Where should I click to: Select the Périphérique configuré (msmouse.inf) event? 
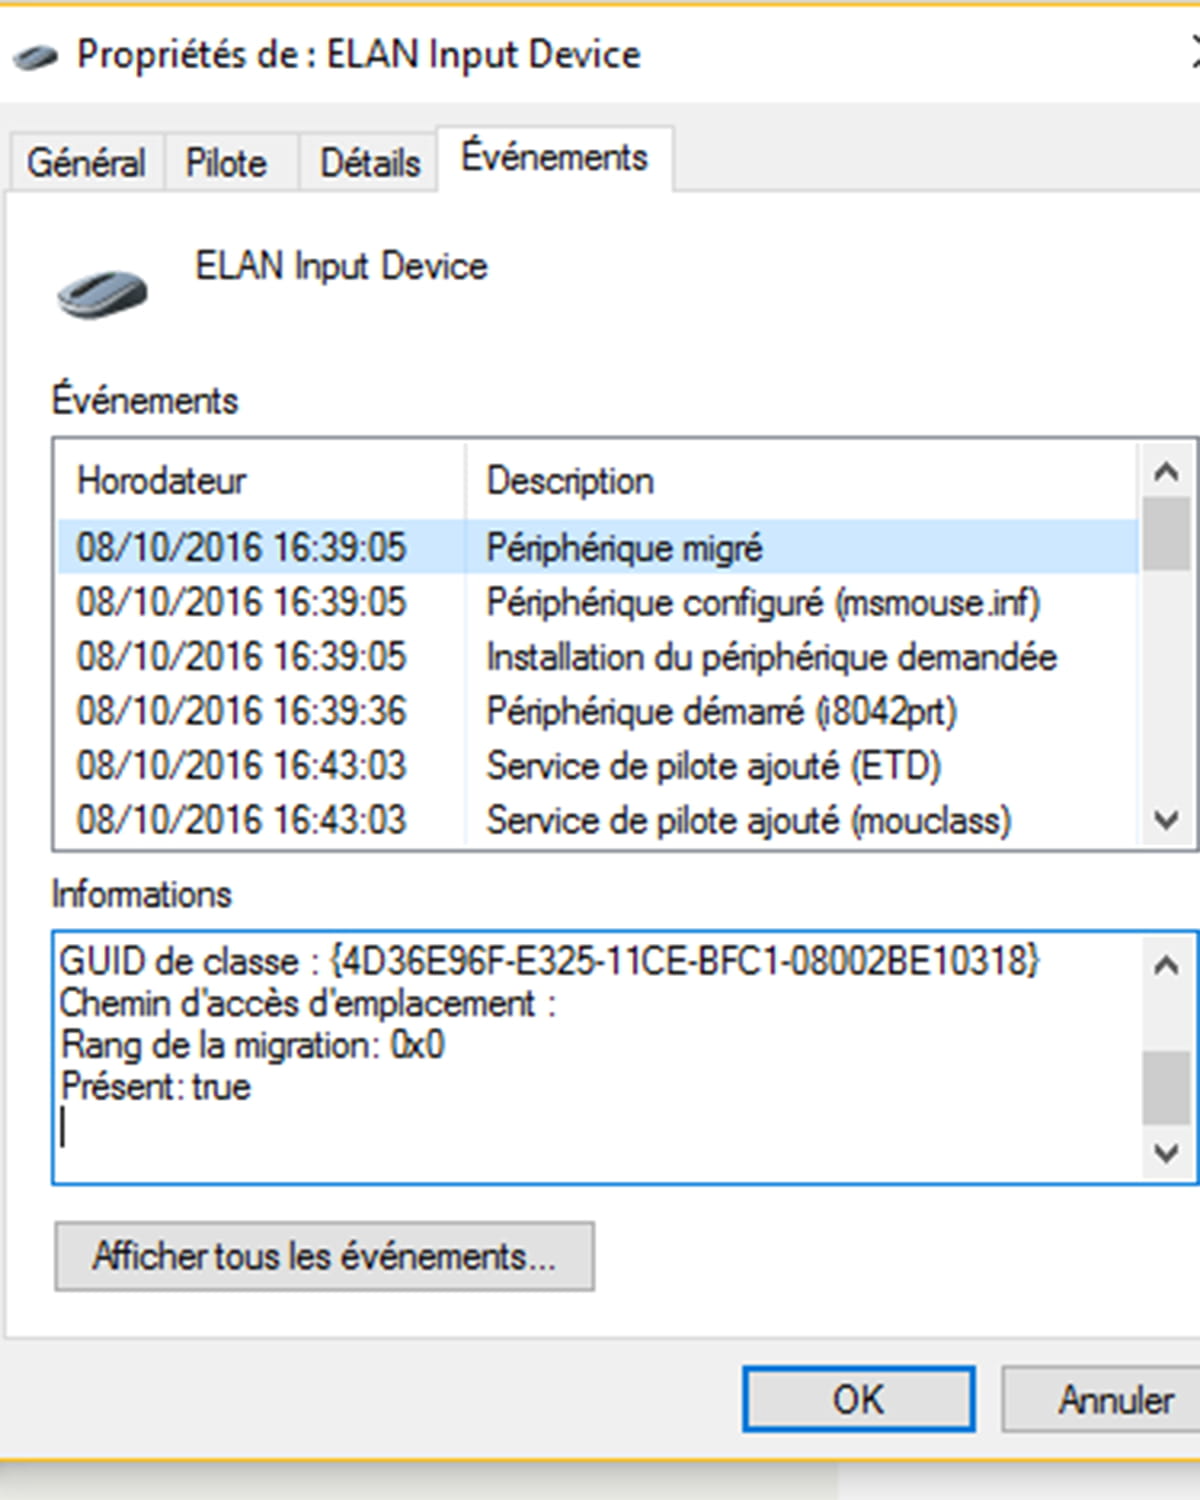tap(598, 602)
